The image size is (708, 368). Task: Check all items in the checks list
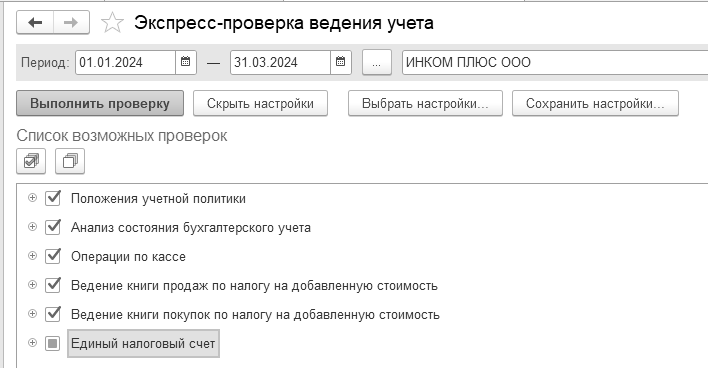(x=31, y=161)
